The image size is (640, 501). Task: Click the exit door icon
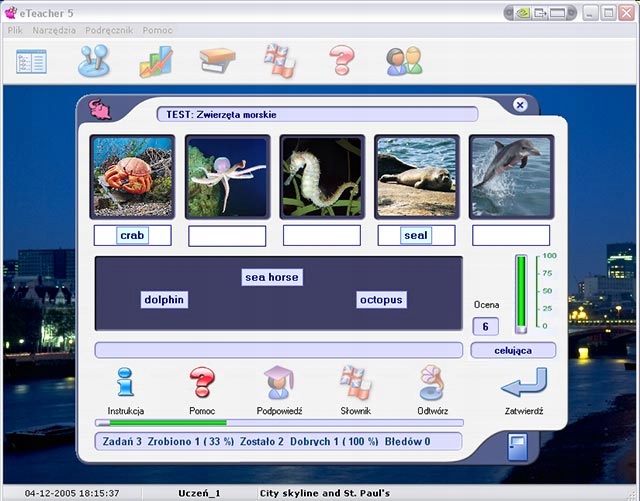coord(516,444)
